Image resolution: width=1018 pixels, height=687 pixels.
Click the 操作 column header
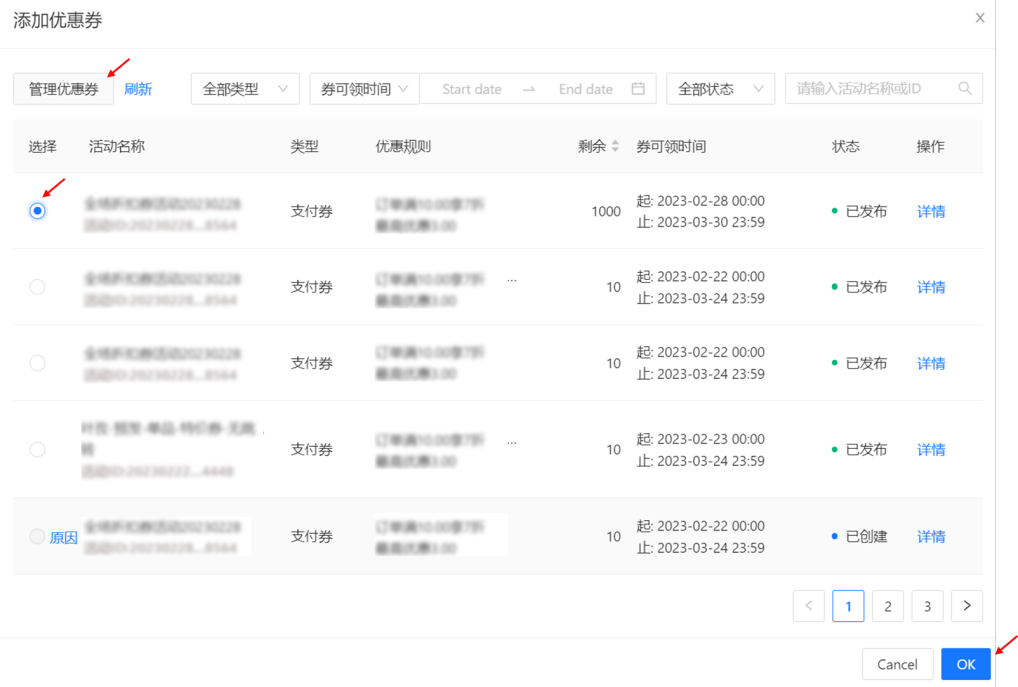click(x=930, y=146)
